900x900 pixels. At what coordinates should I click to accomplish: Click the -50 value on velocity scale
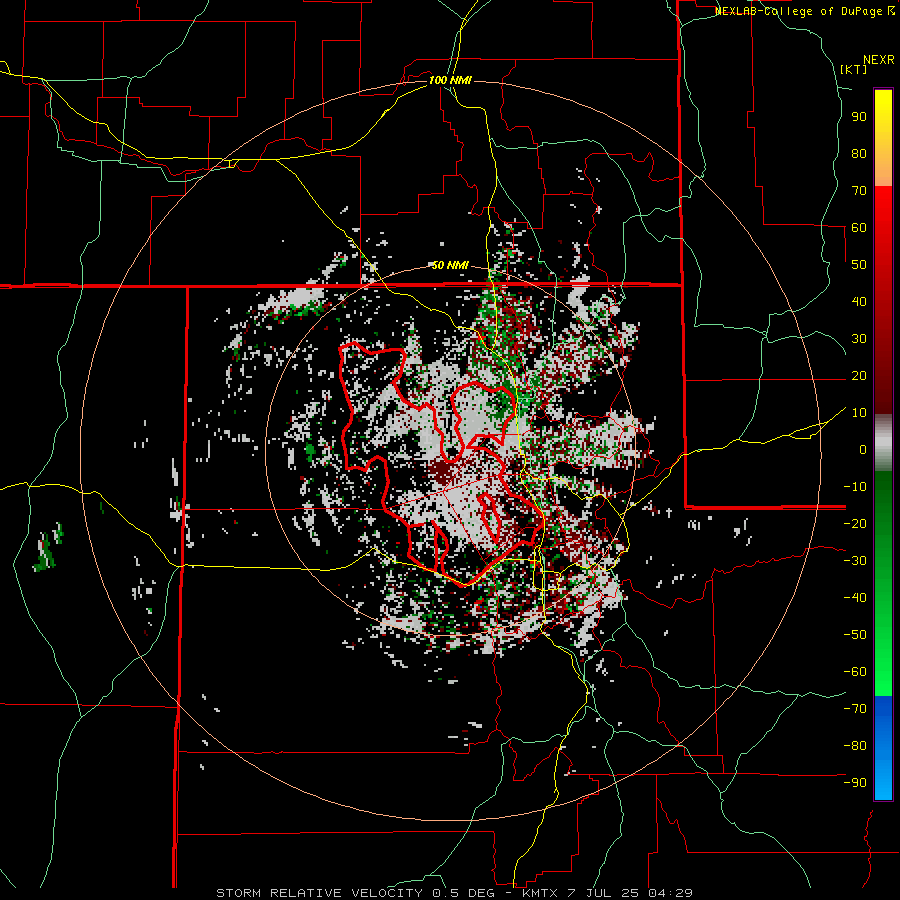855,635
